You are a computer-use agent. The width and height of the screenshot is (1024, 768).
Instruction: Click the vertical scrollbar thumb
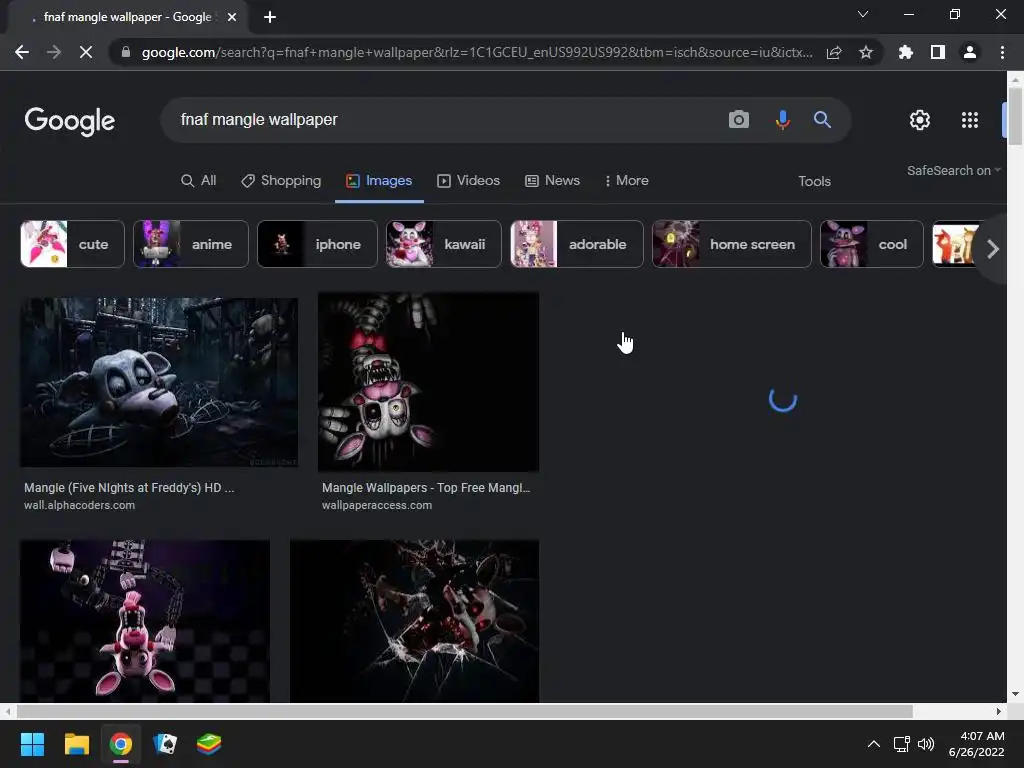click(x=1015, y=116)
